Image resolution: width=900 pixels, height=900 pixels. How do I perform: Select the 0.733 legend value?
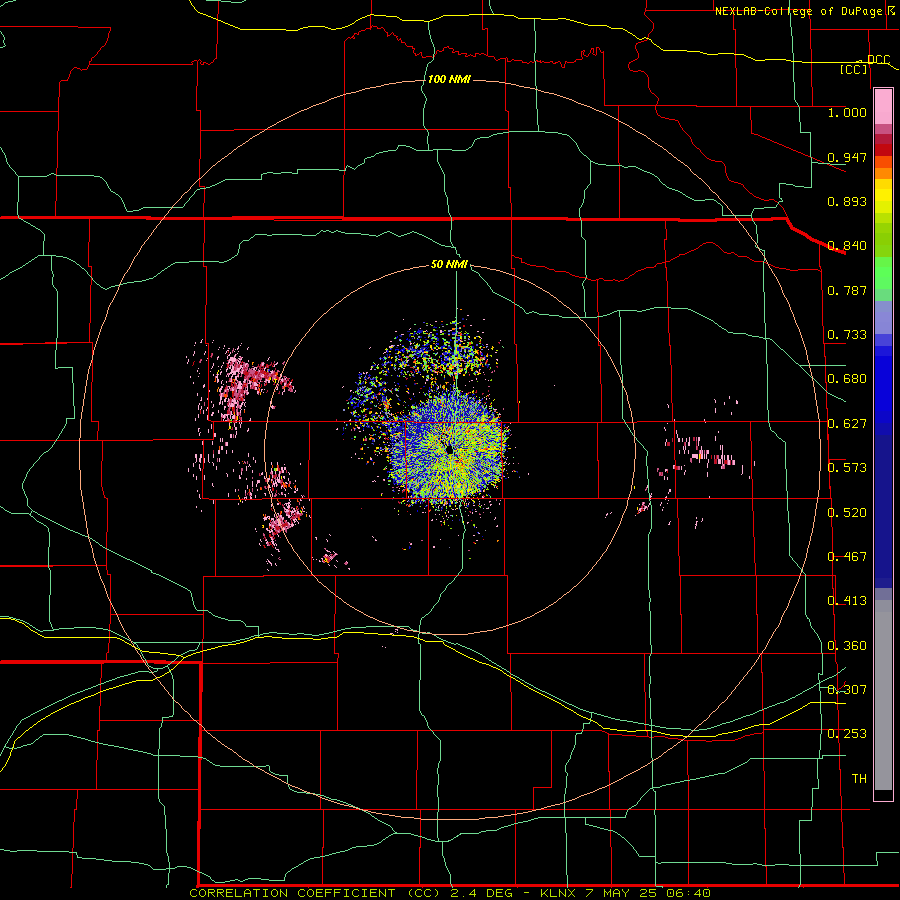pyautogui.click(x=847, y=335)
